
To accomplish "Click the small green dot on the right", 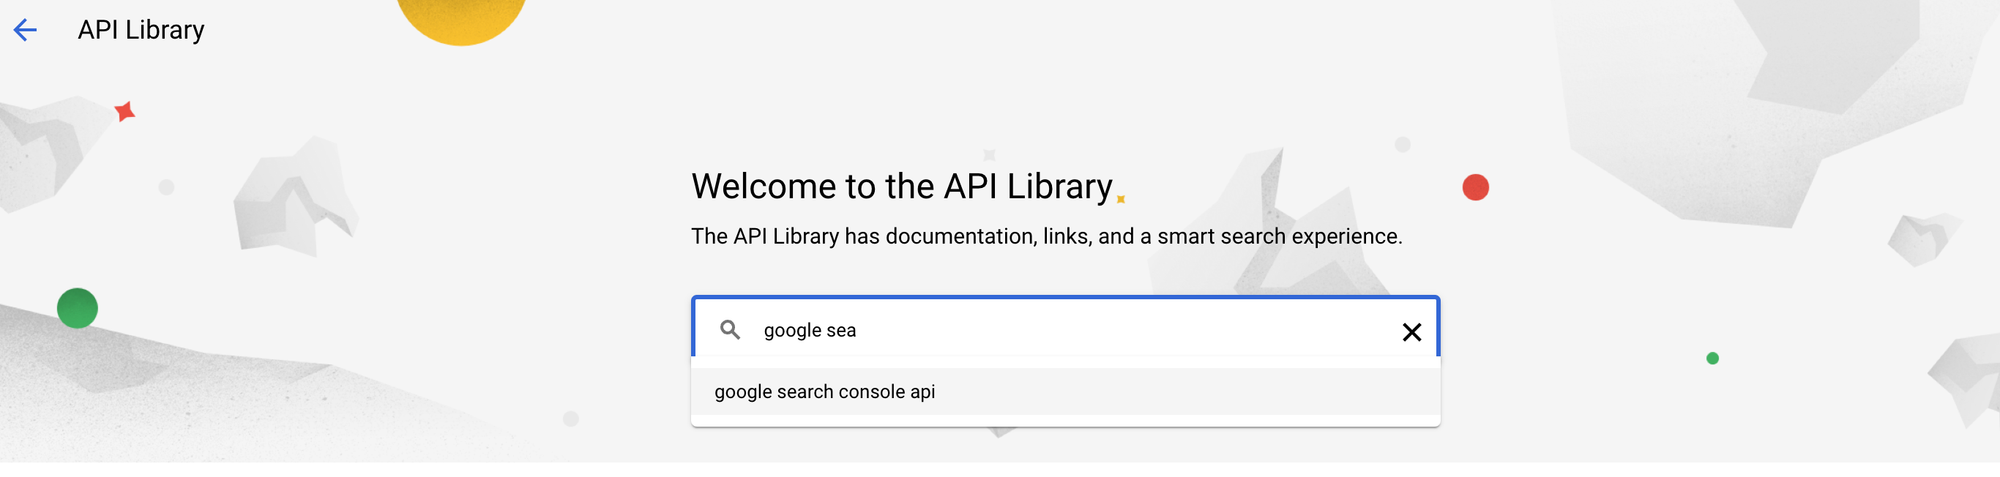I will (x=1712, y=358).
